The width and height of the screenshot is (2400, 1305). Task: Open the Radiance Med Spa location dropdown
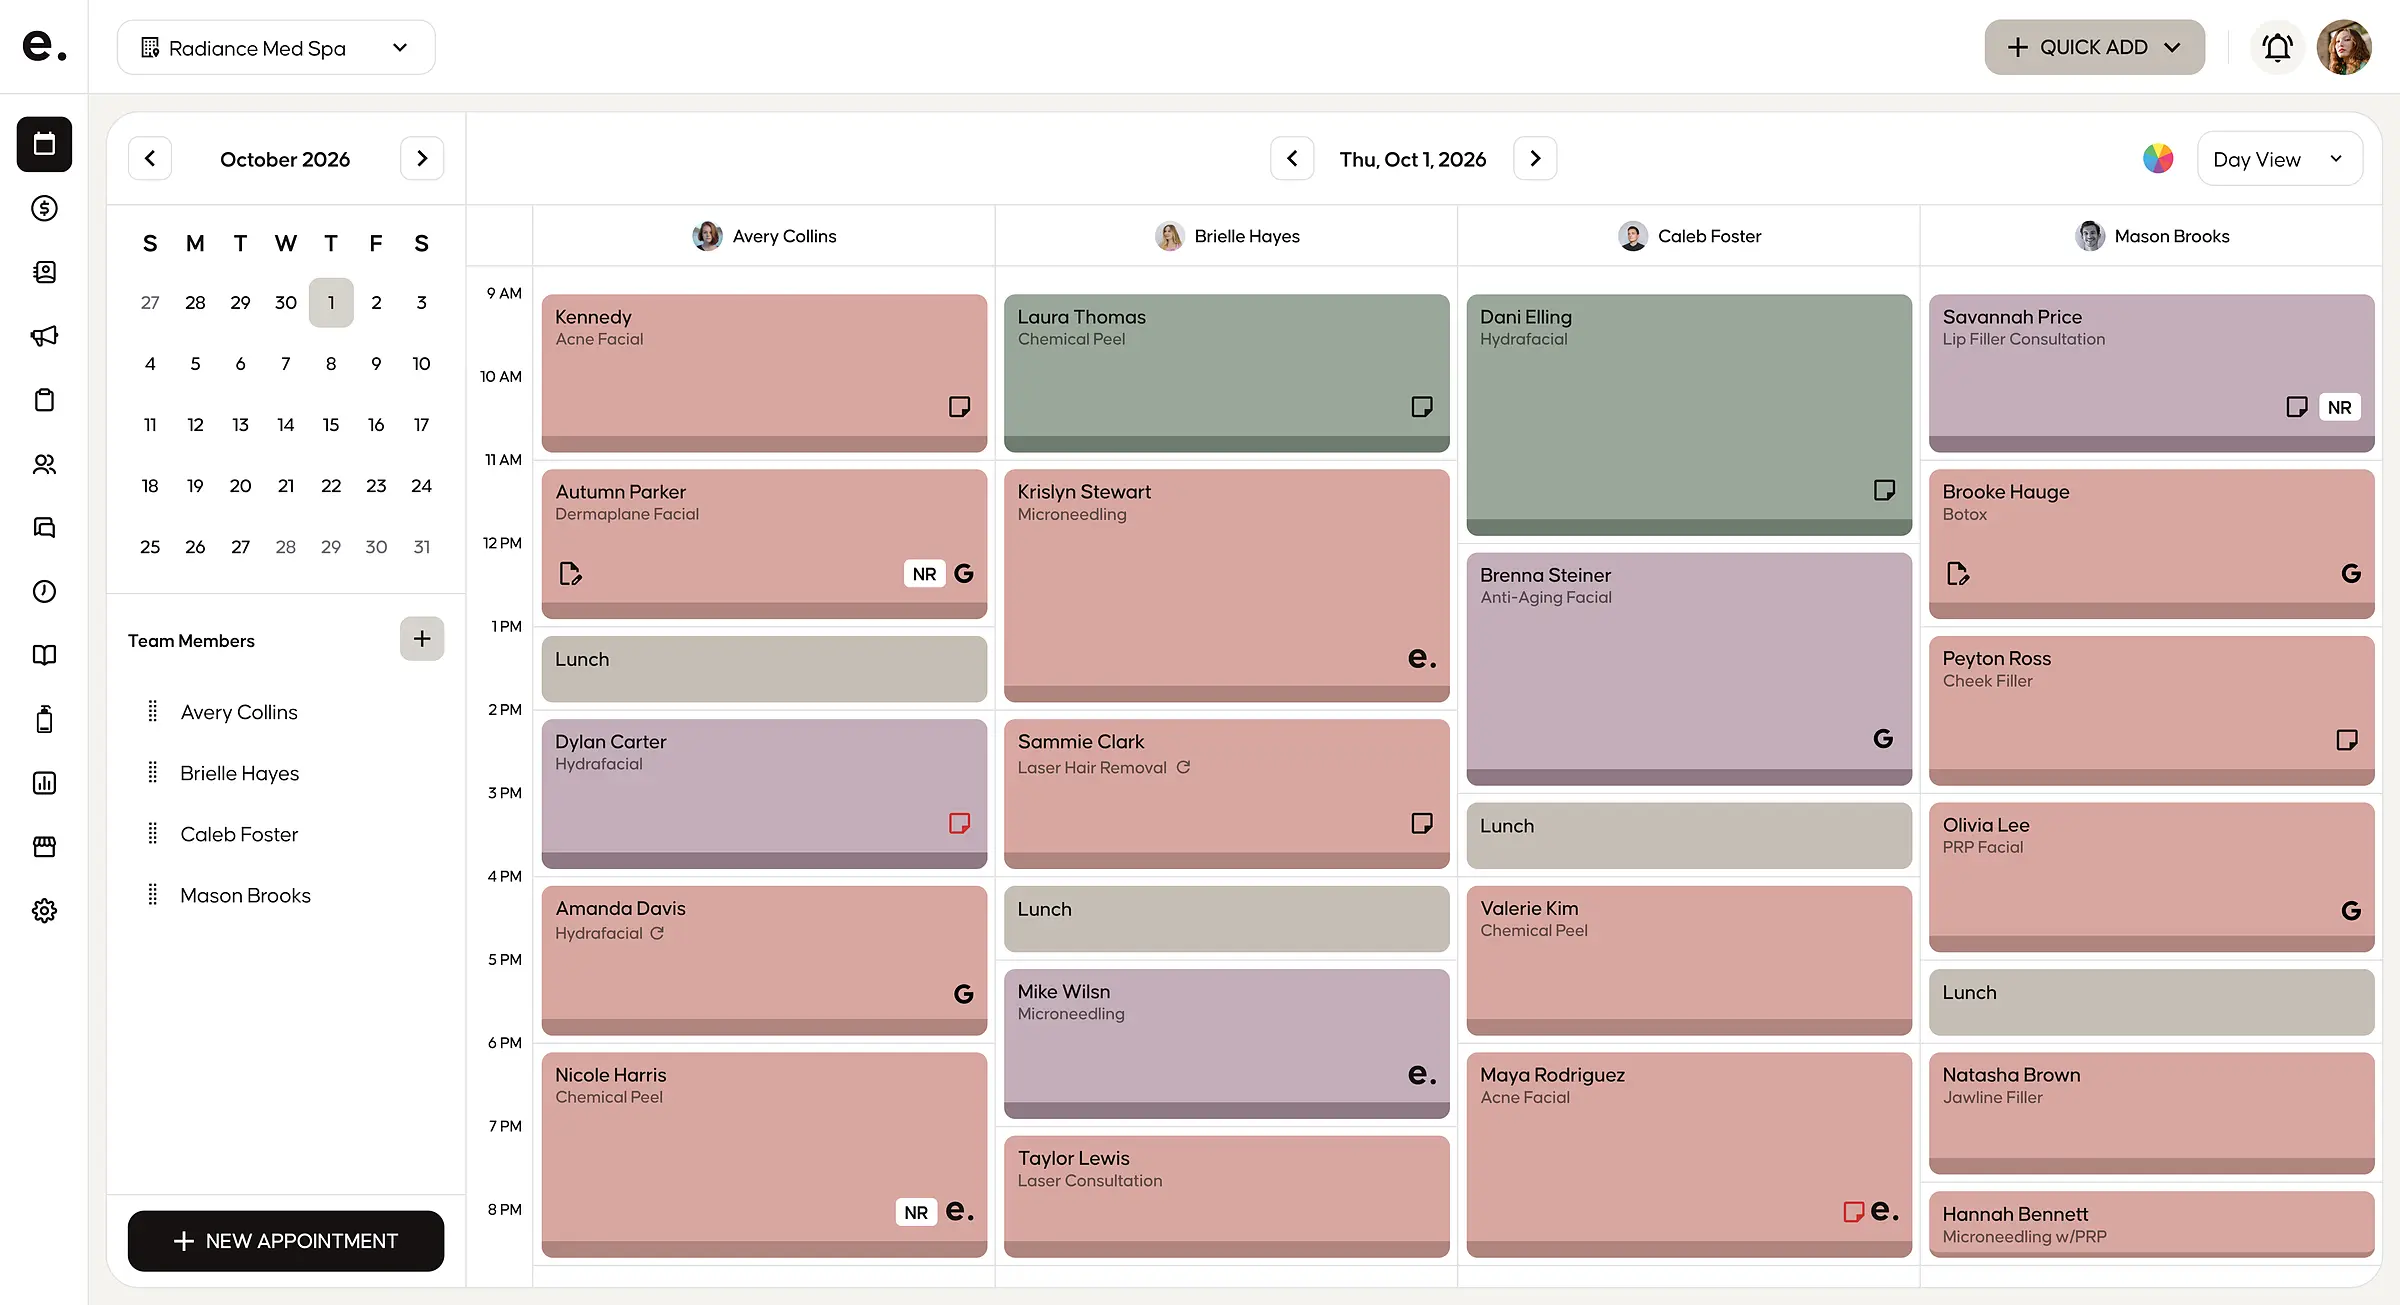pyautogui.click(x=276, y=47)
